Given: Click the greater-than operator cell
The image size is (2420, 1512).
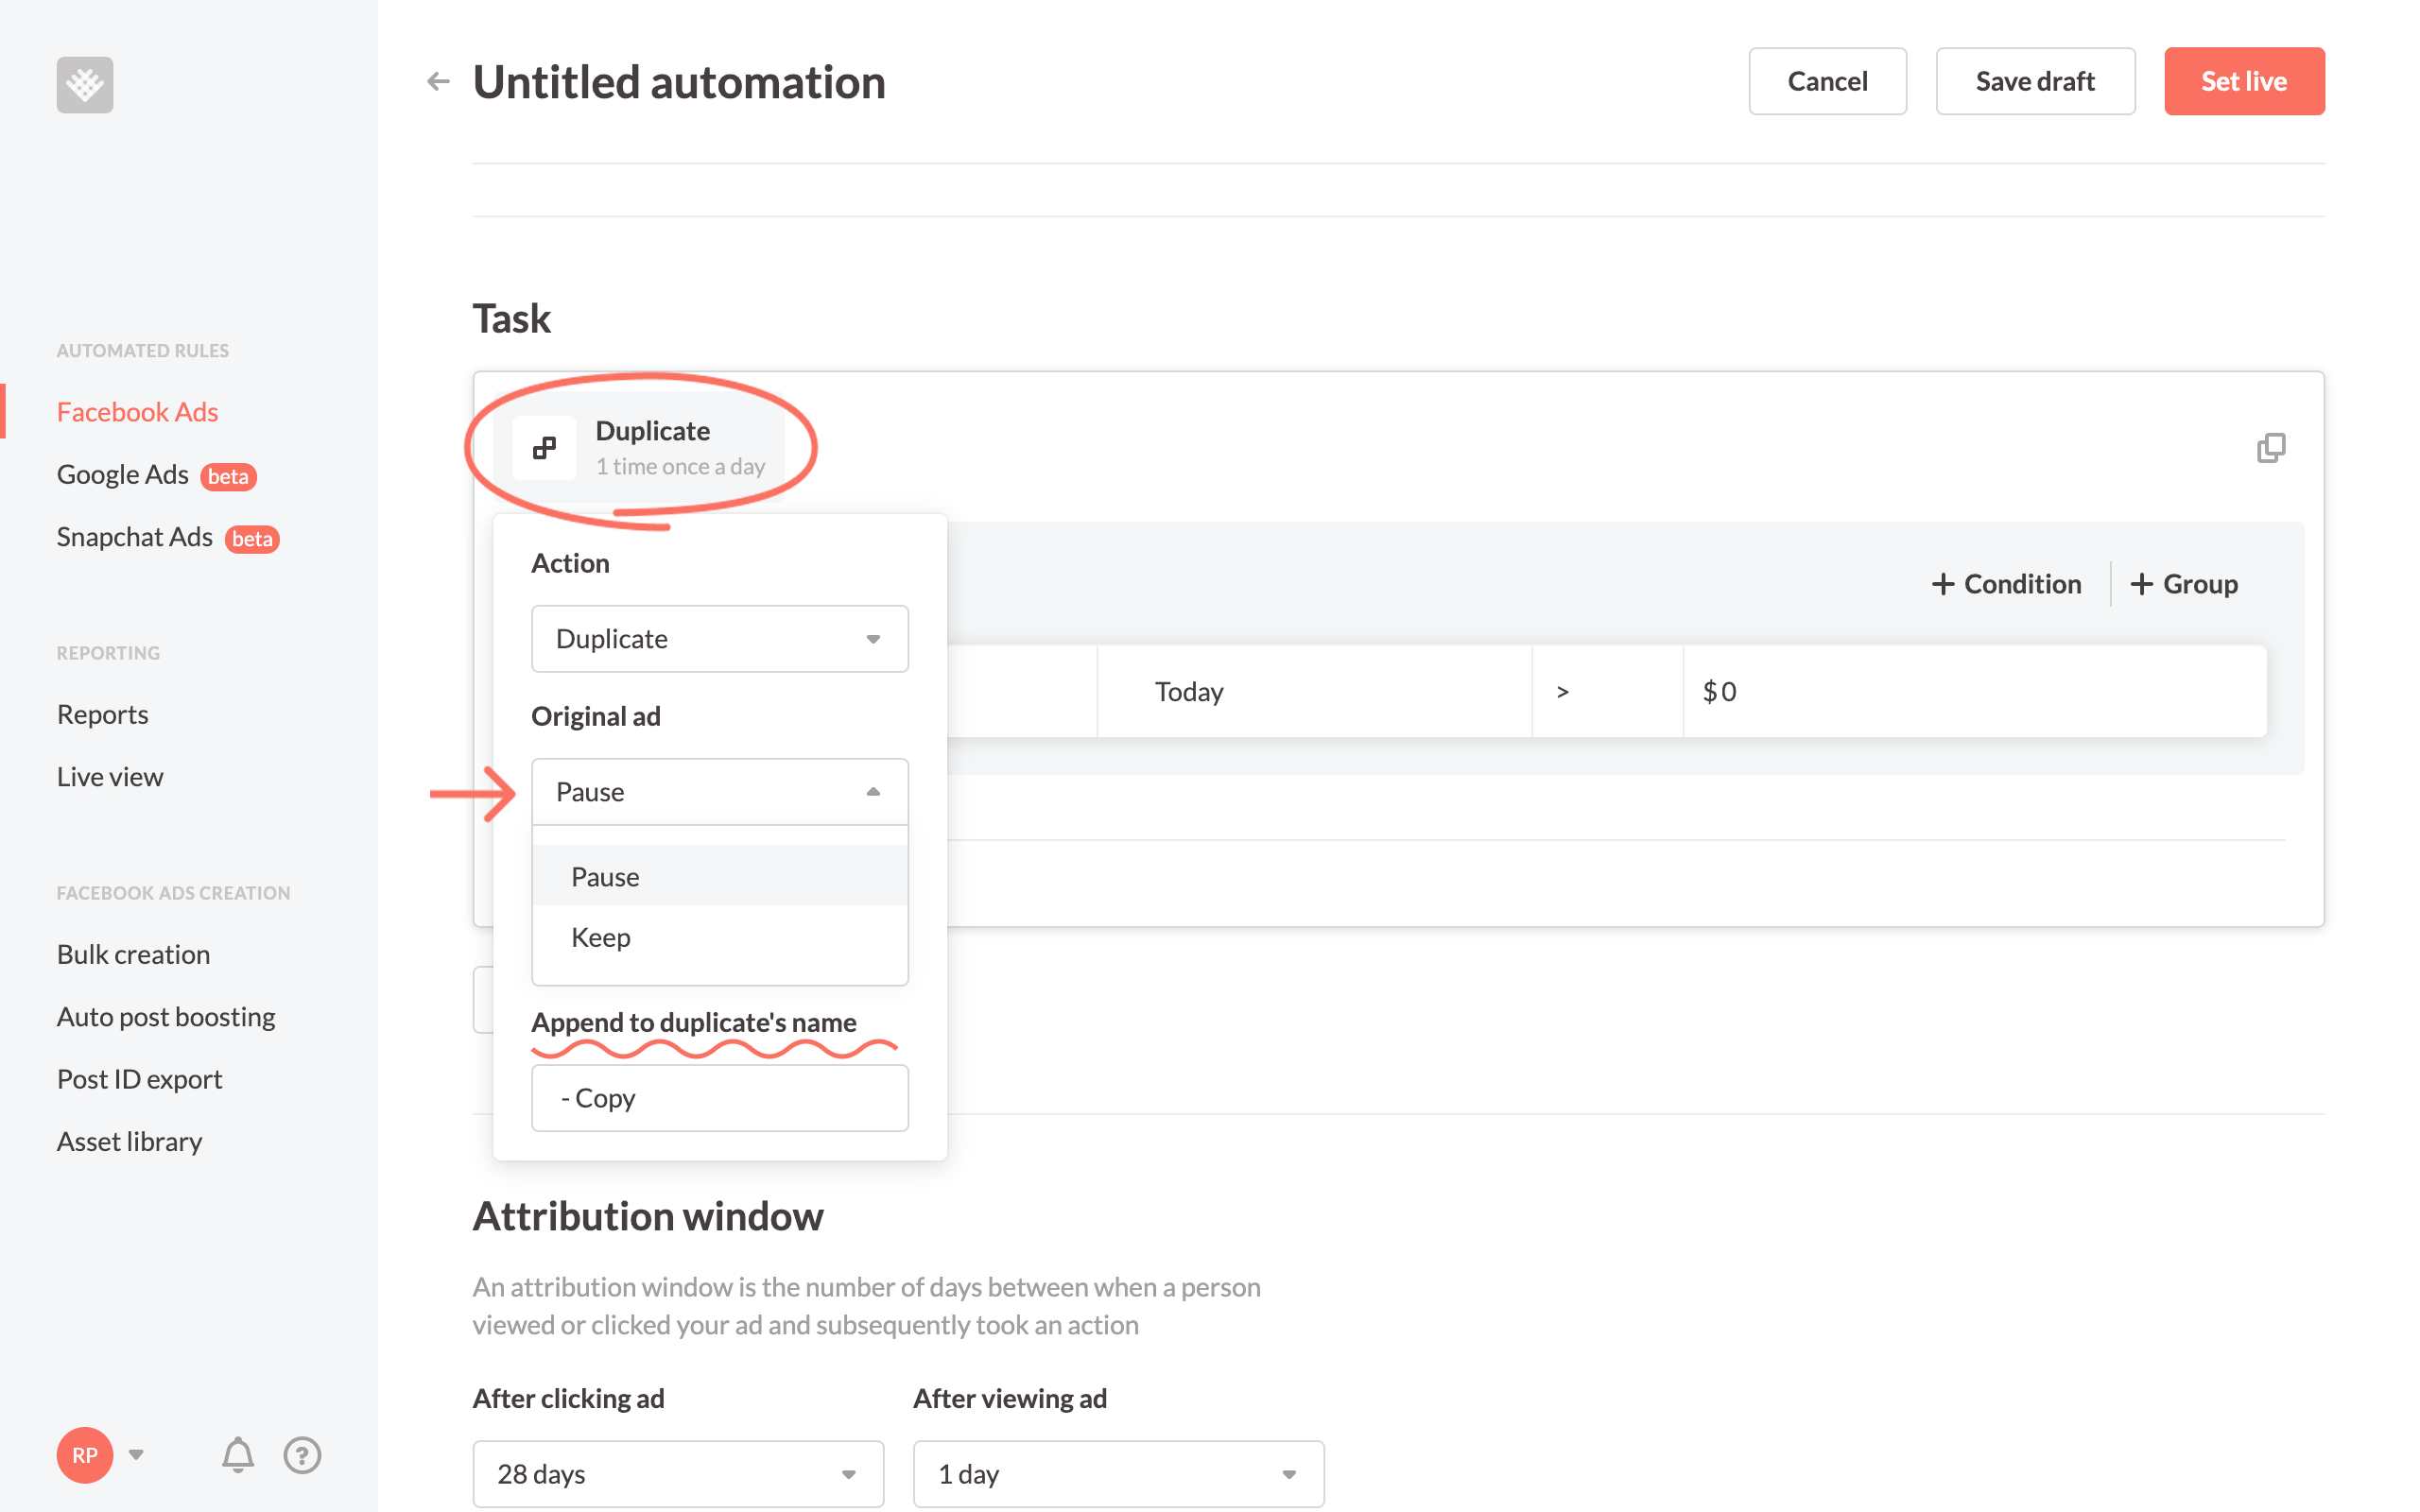Looking at the screenshot, I should coord(1608,692).
